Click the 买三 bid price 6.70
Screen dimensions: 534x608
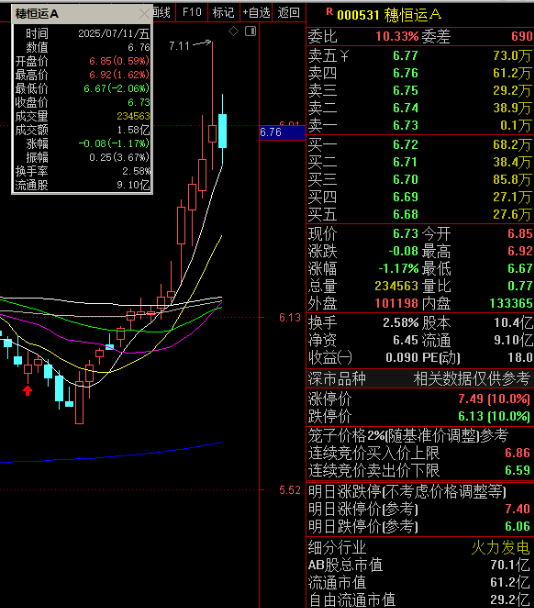pos(405,180)
